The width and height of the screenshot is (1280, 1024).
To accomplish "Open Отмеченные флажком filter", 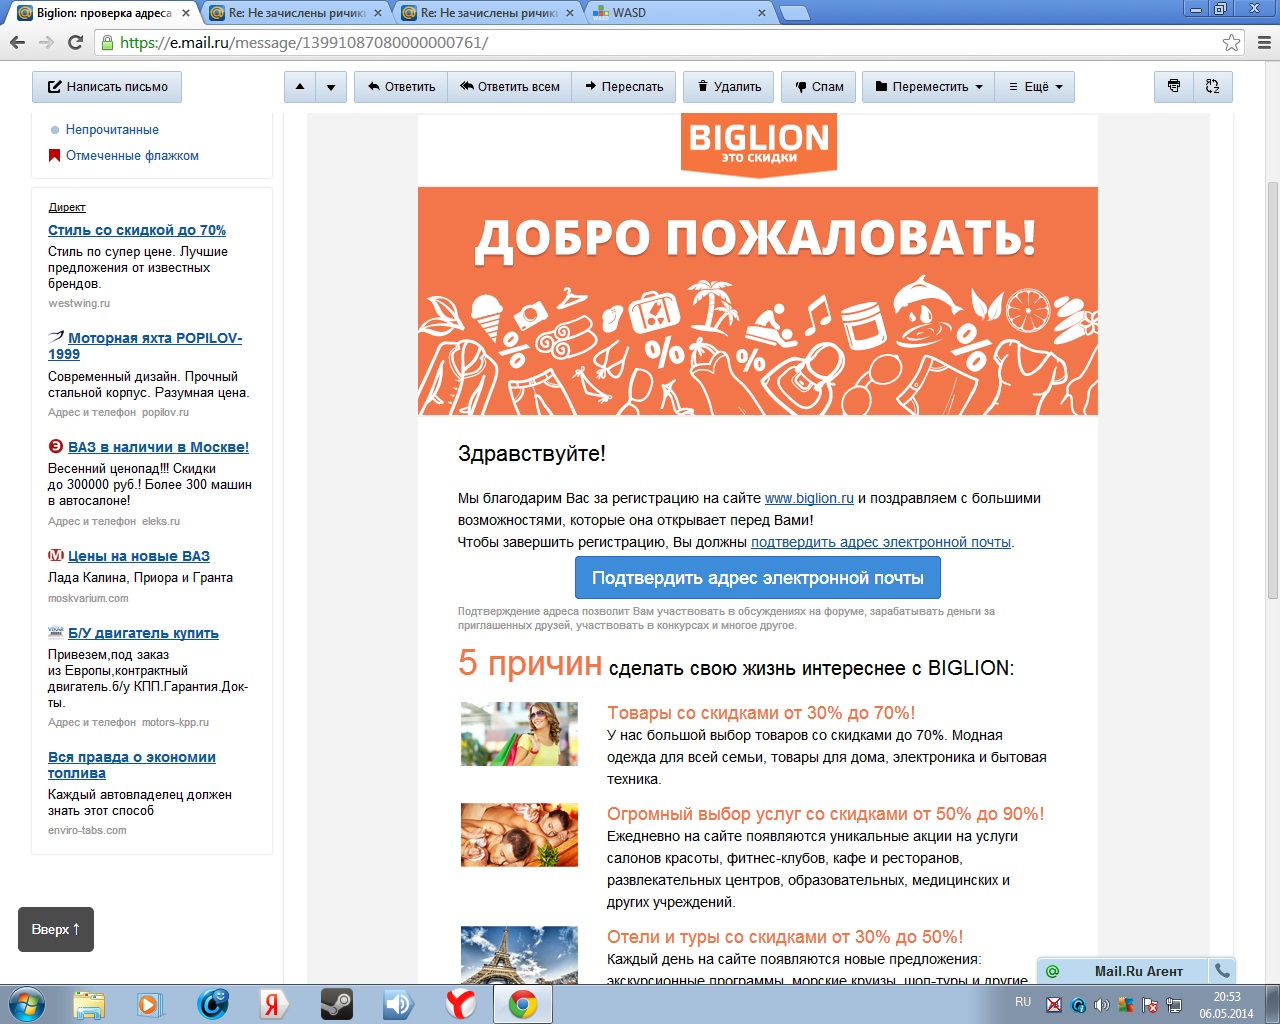I will [x=132, y=155].
